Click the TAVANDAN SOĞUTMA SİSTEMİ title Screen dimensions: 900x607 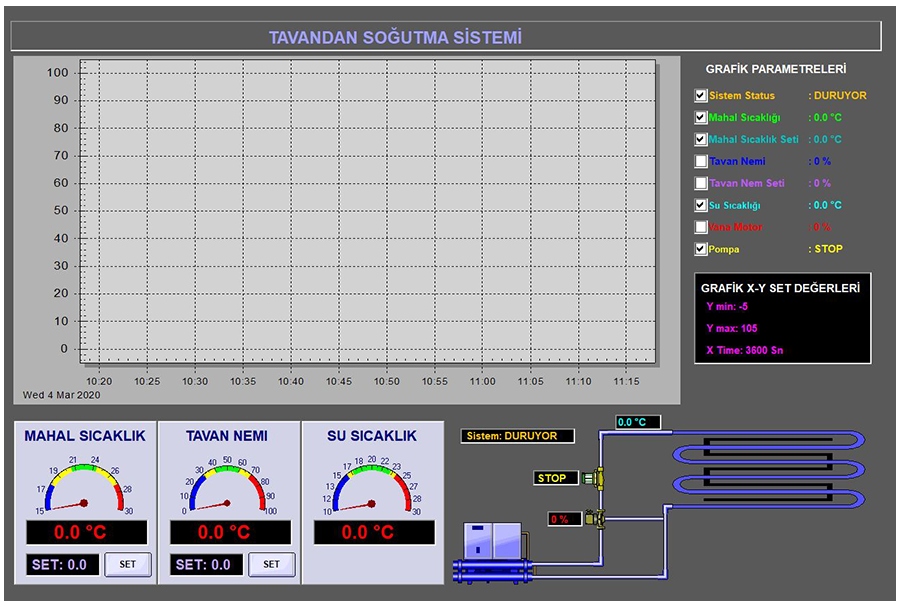[395, 38]
